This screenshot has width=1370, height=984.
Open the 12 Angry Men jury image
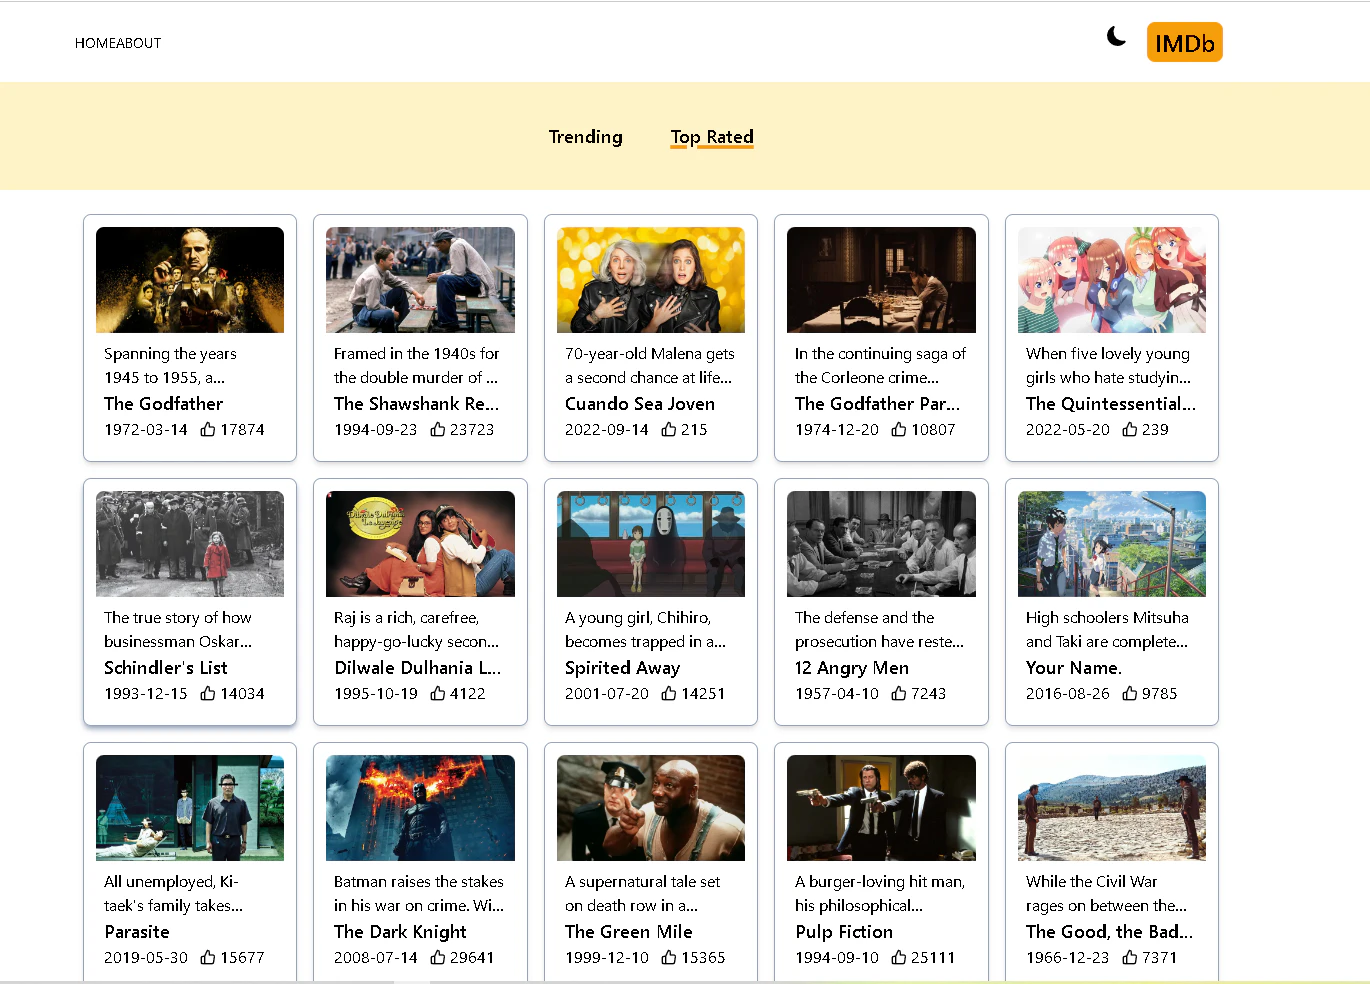881,544
